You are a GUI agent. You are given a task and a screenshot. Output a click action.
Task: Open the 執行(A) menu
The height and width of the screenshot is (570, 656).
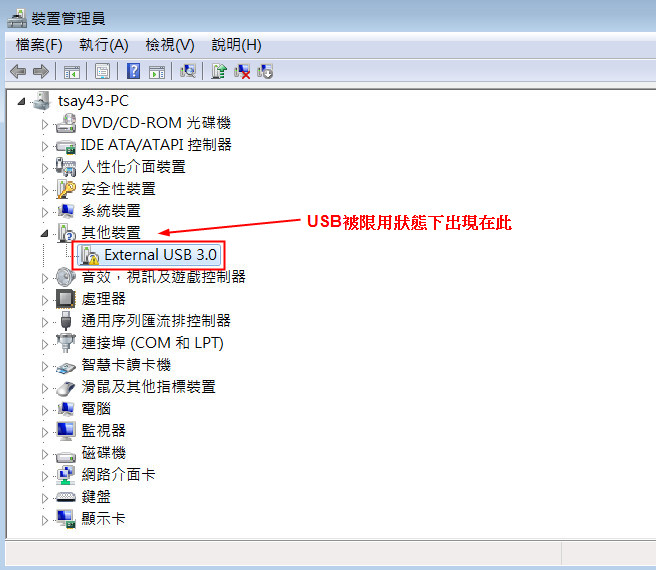[x=104, y=45]
